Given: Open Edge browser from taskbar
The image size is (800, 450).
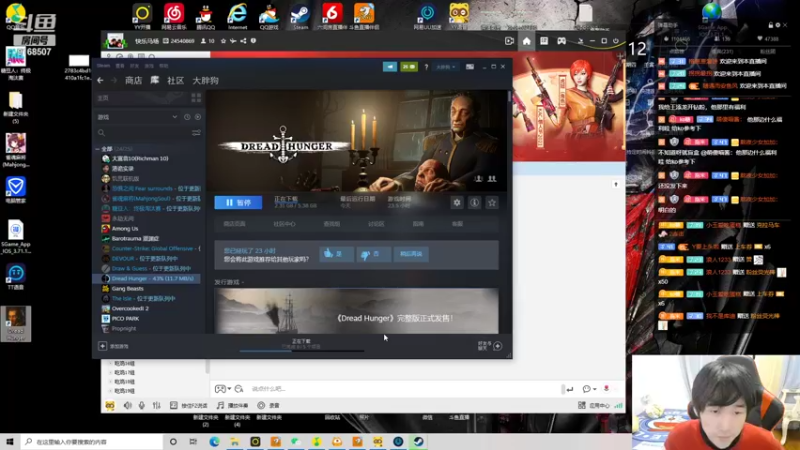Looking at the screenshot, I should (x=214, y=442).
